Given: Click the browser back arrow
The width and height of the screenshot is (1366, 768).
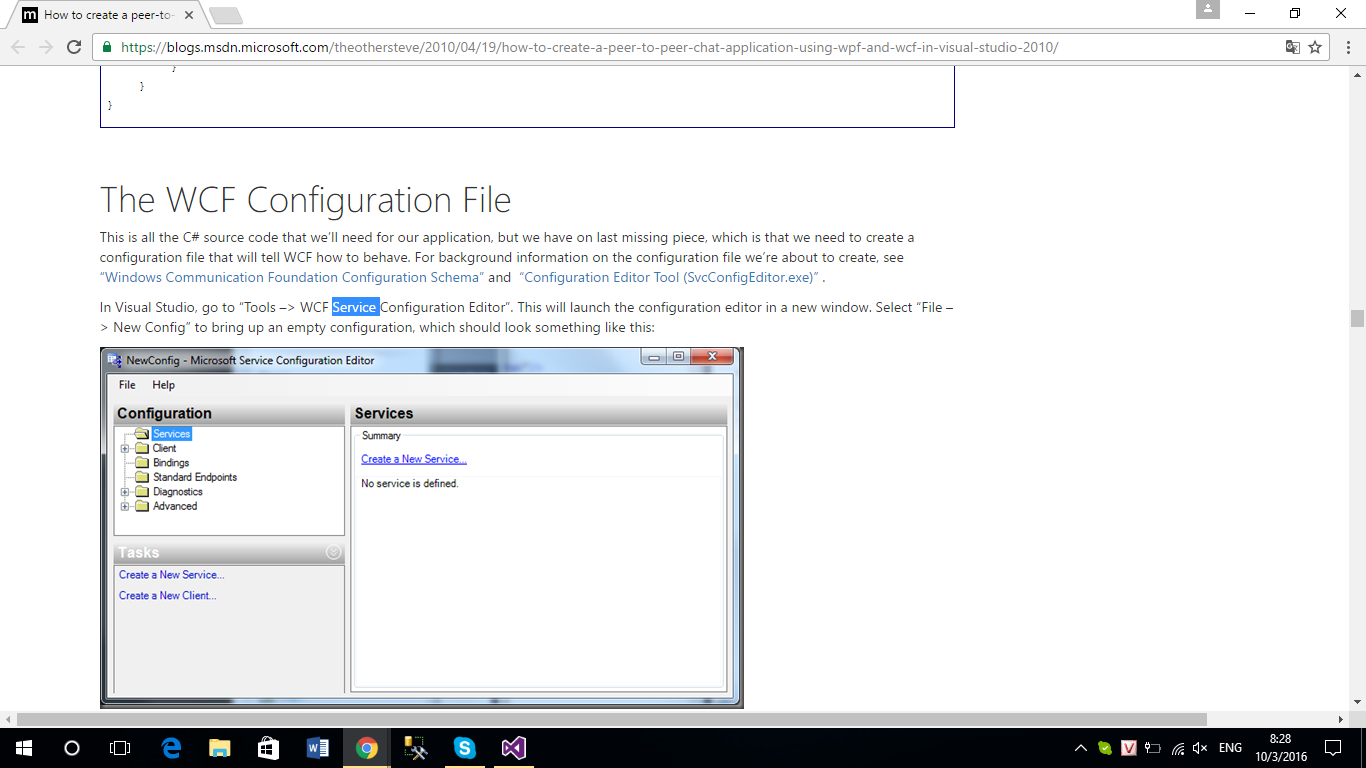Looking at the screenshot, I should [19, 47].
